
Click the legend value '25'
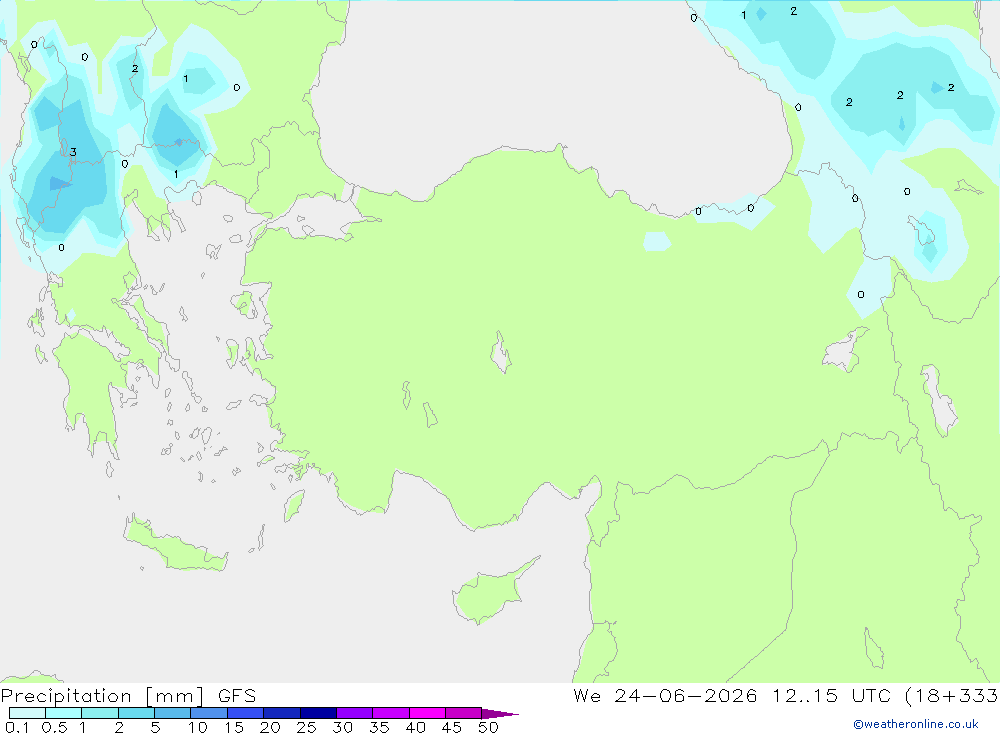tap(306, 727)
